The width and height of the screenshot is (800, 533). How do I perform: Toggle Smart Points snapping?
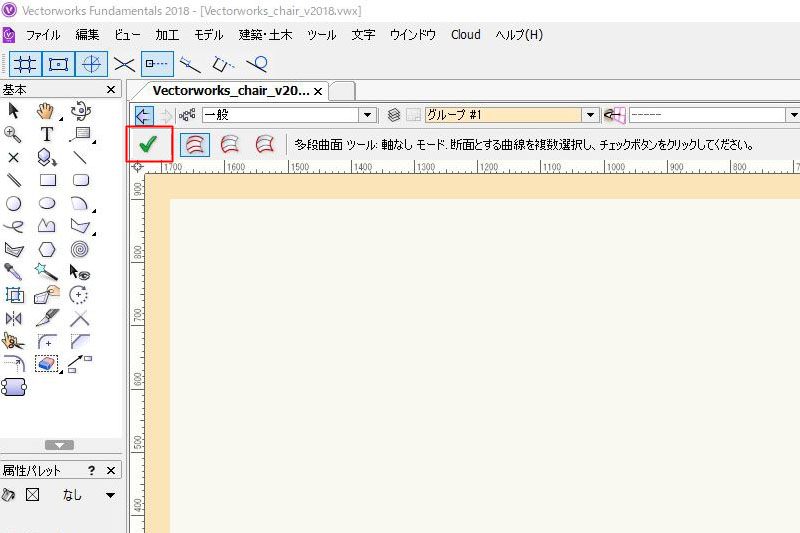(x=157, y=64)
